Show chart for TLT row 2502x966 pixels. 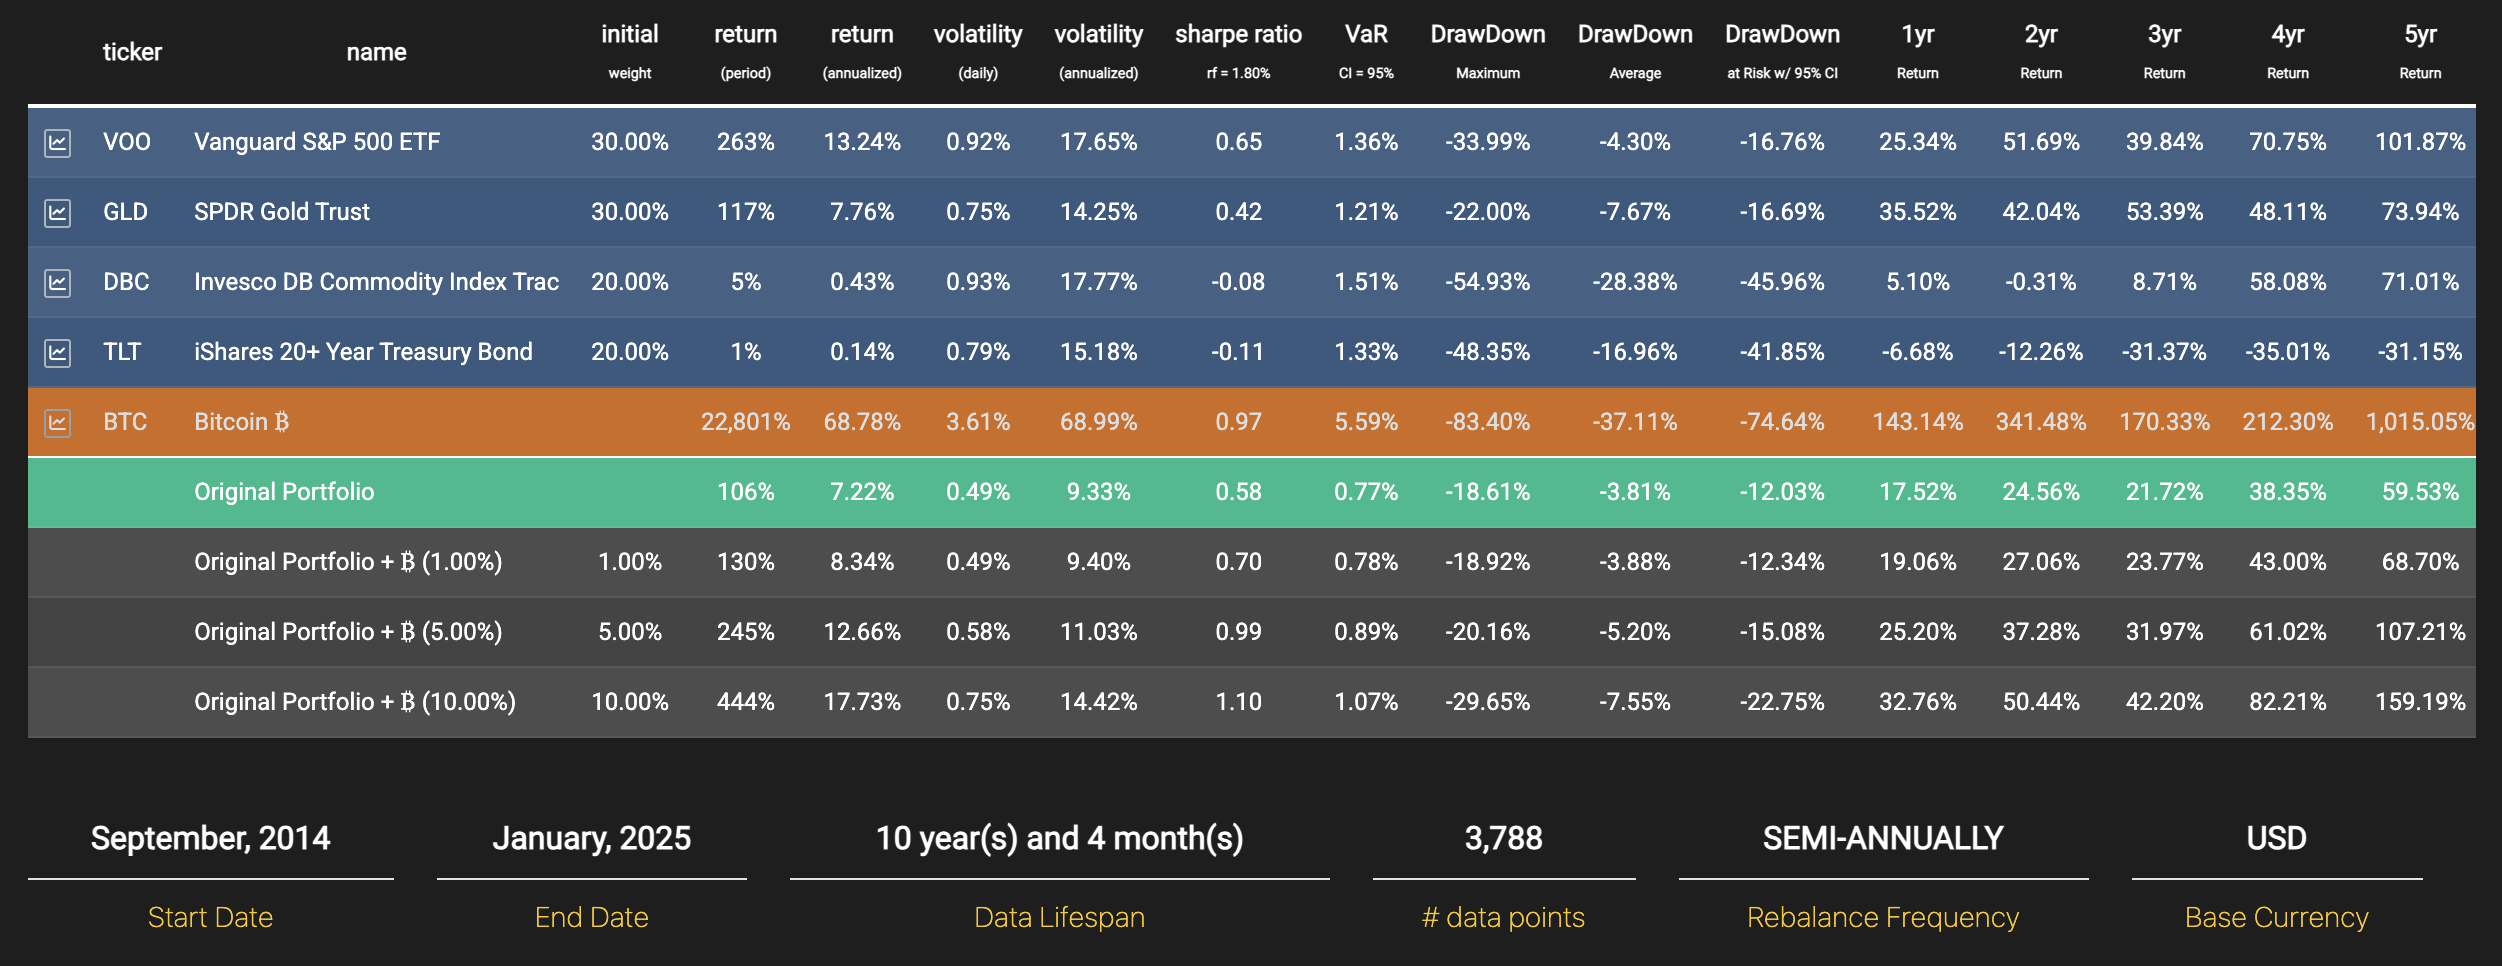[x=58, y=352]
